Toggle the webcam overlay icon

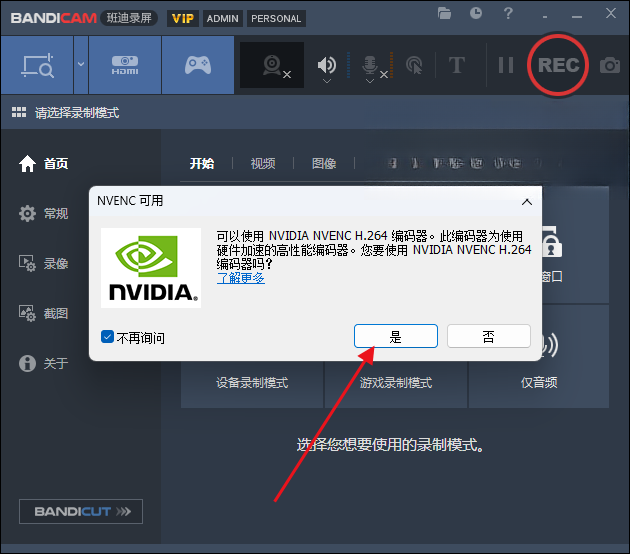(272, 65)
